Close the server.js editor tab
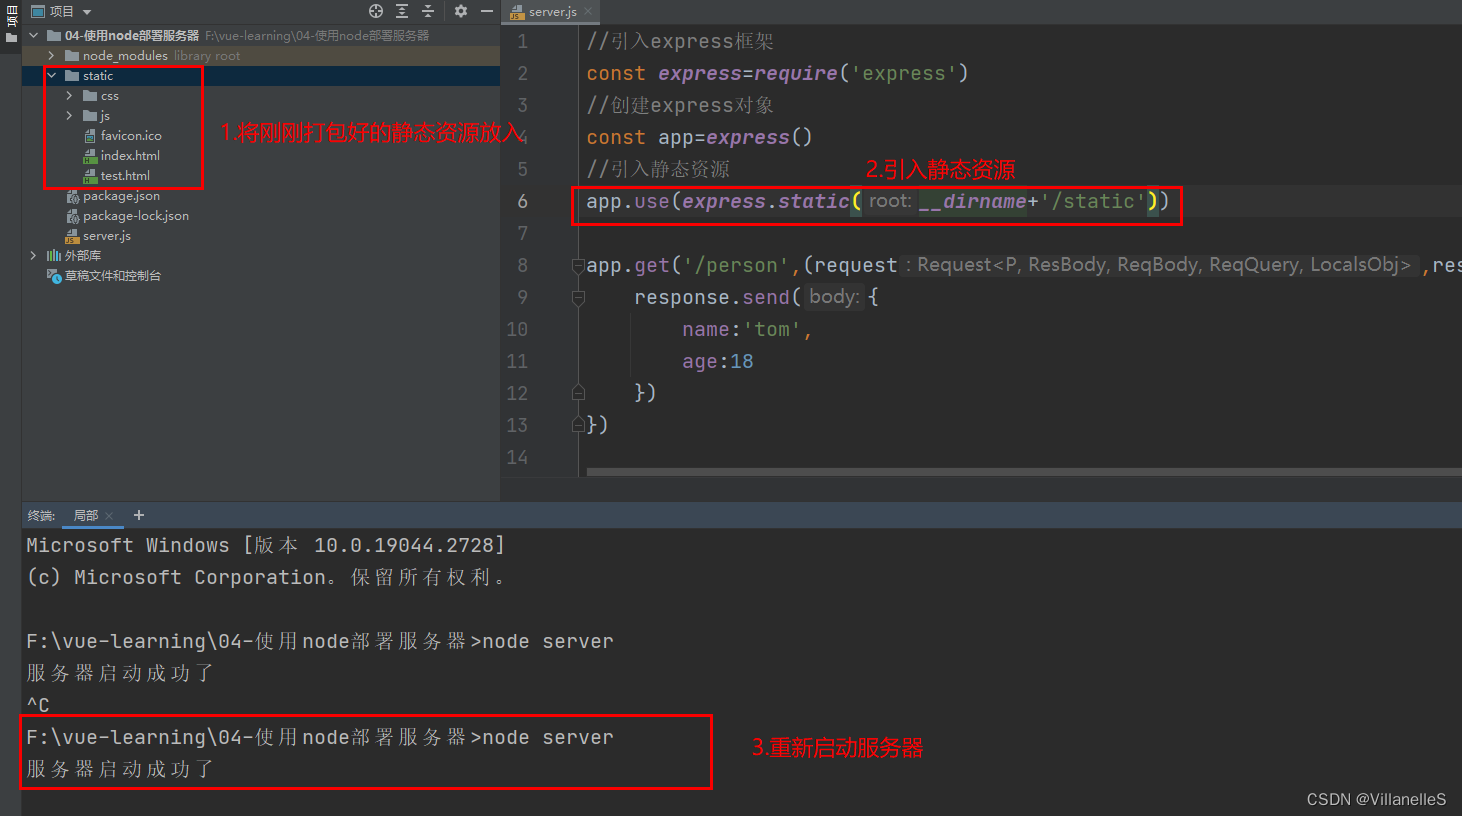 point(588,12)
